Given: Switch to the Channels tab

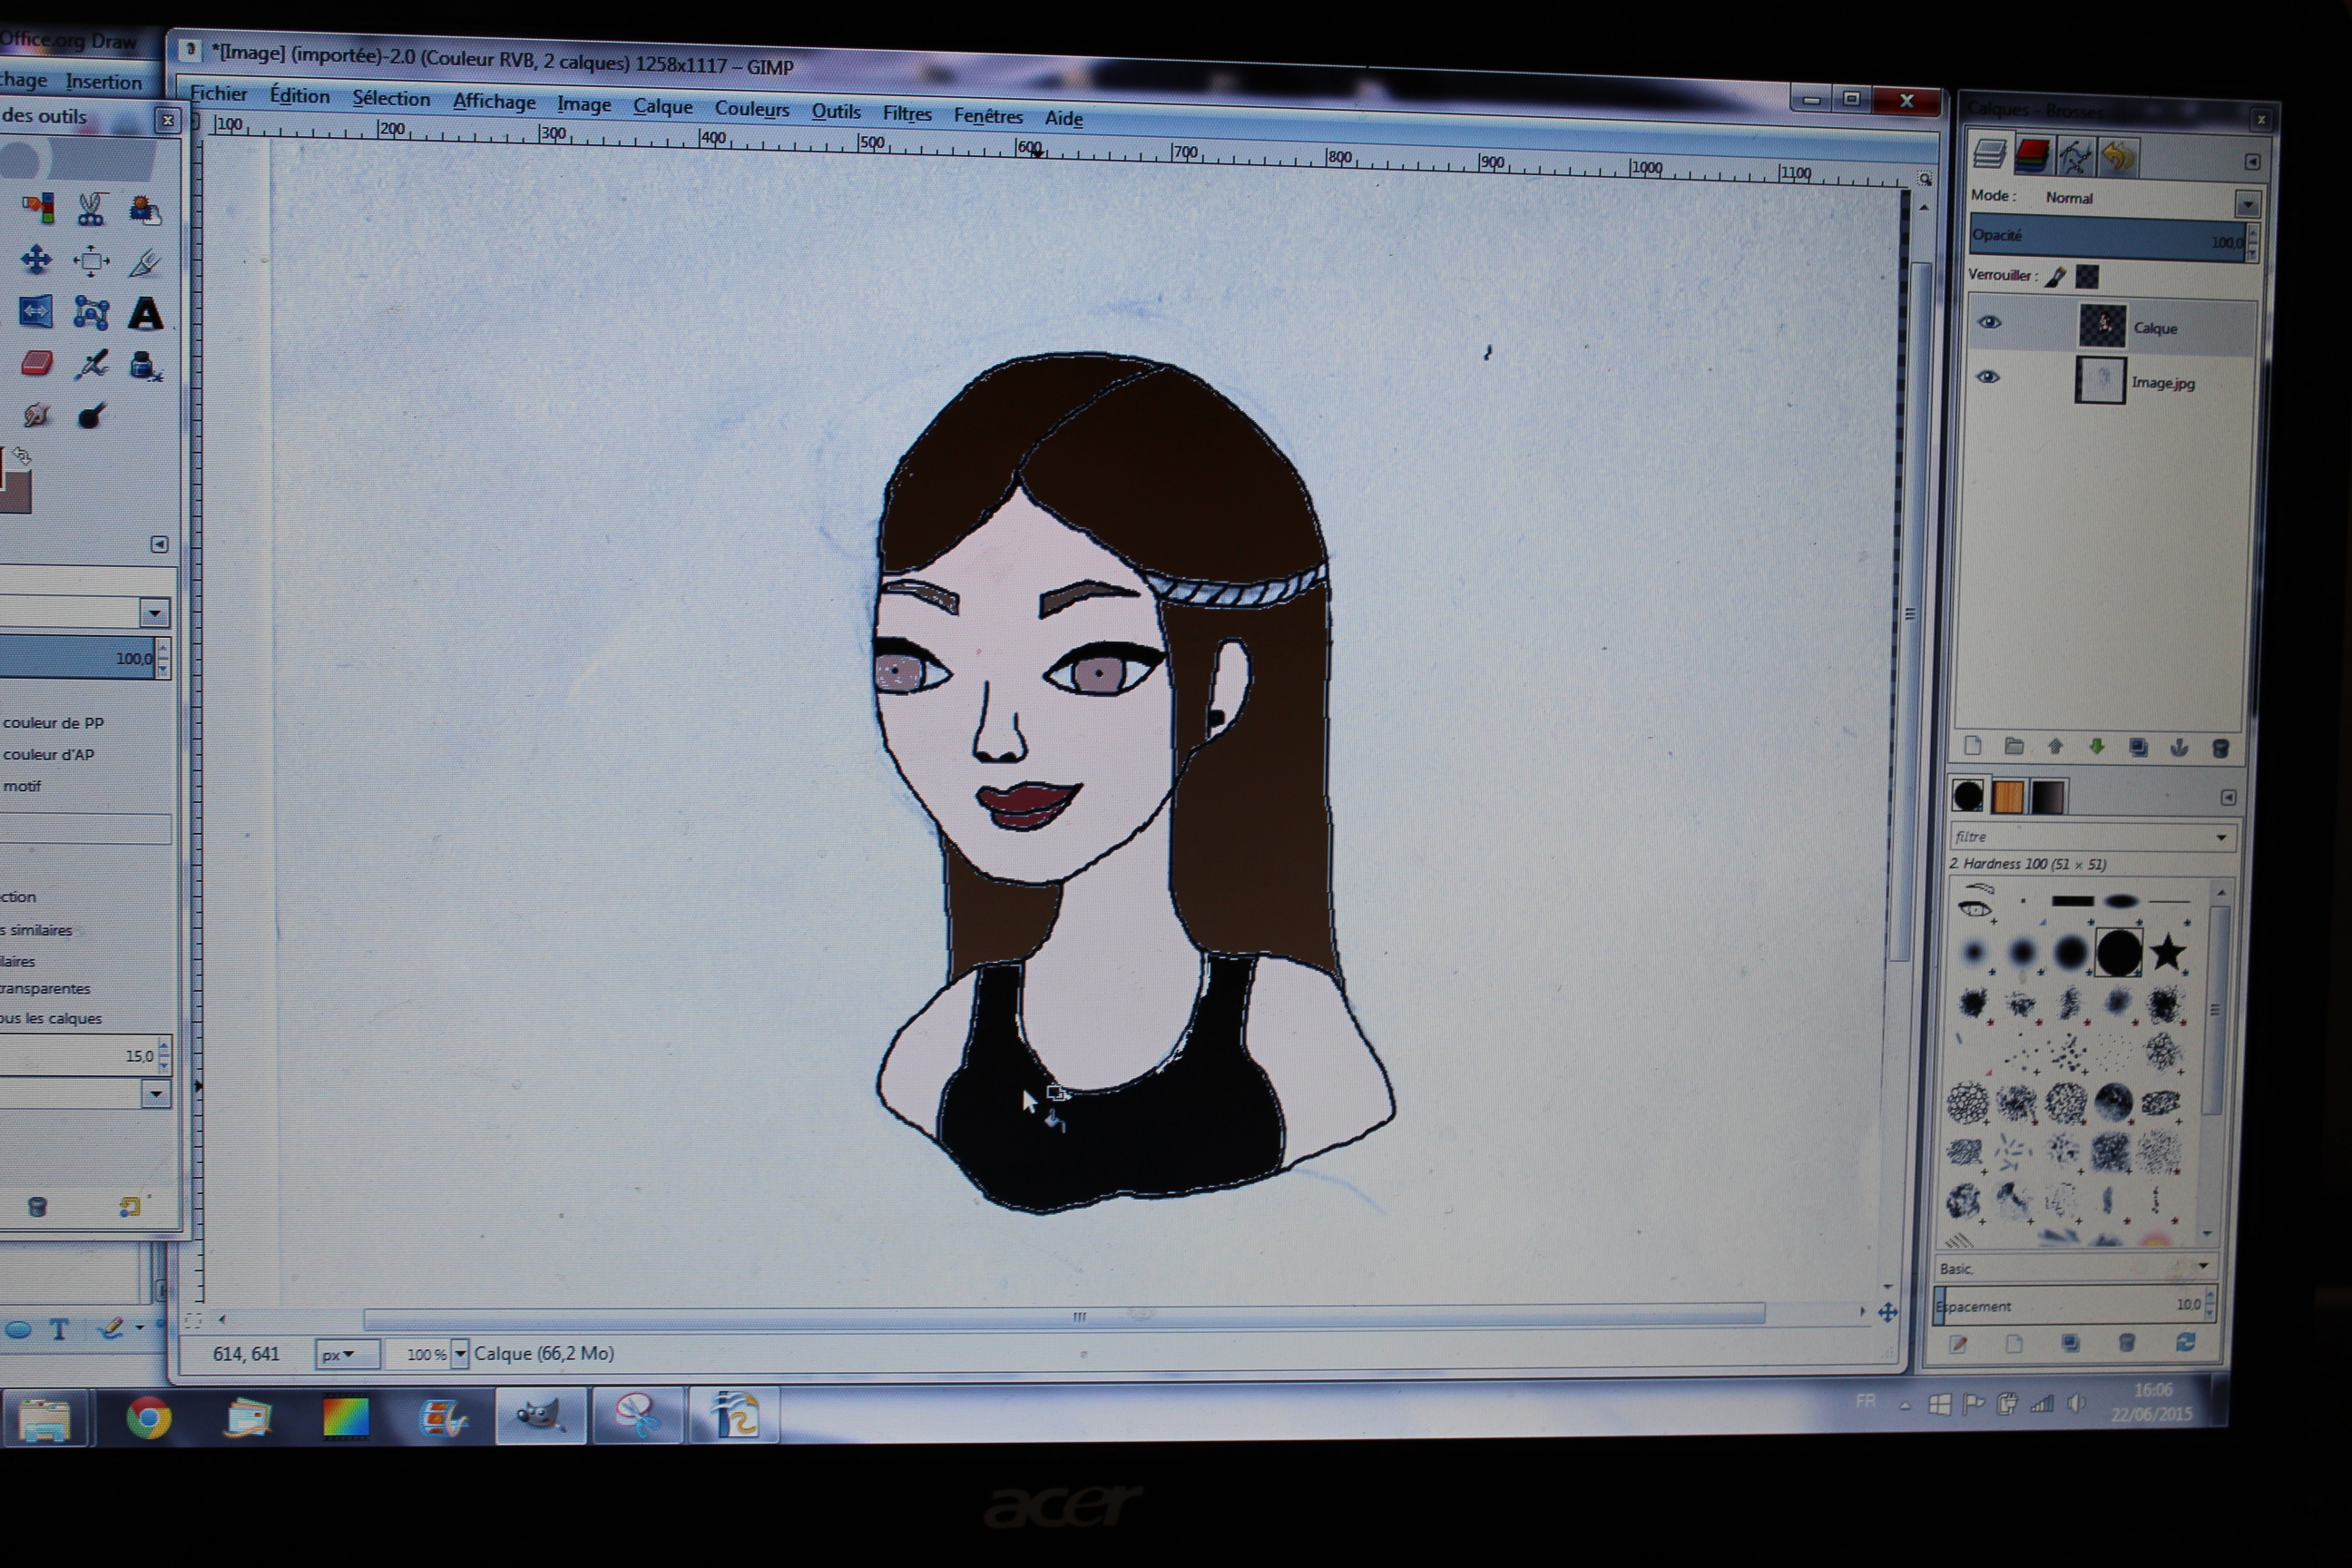Looking at the screenshot, I should click(x=2032, y=156).
